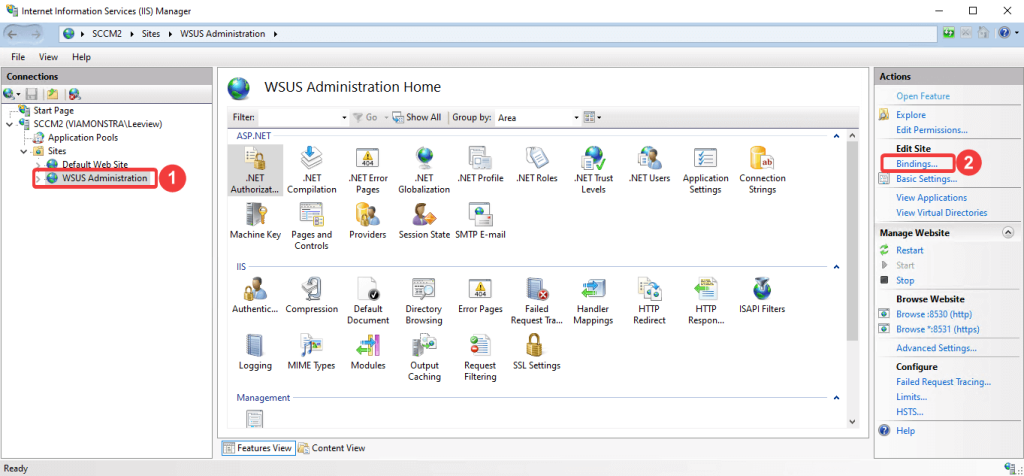Select Start Page in Connections tree

tap(54, 110)
